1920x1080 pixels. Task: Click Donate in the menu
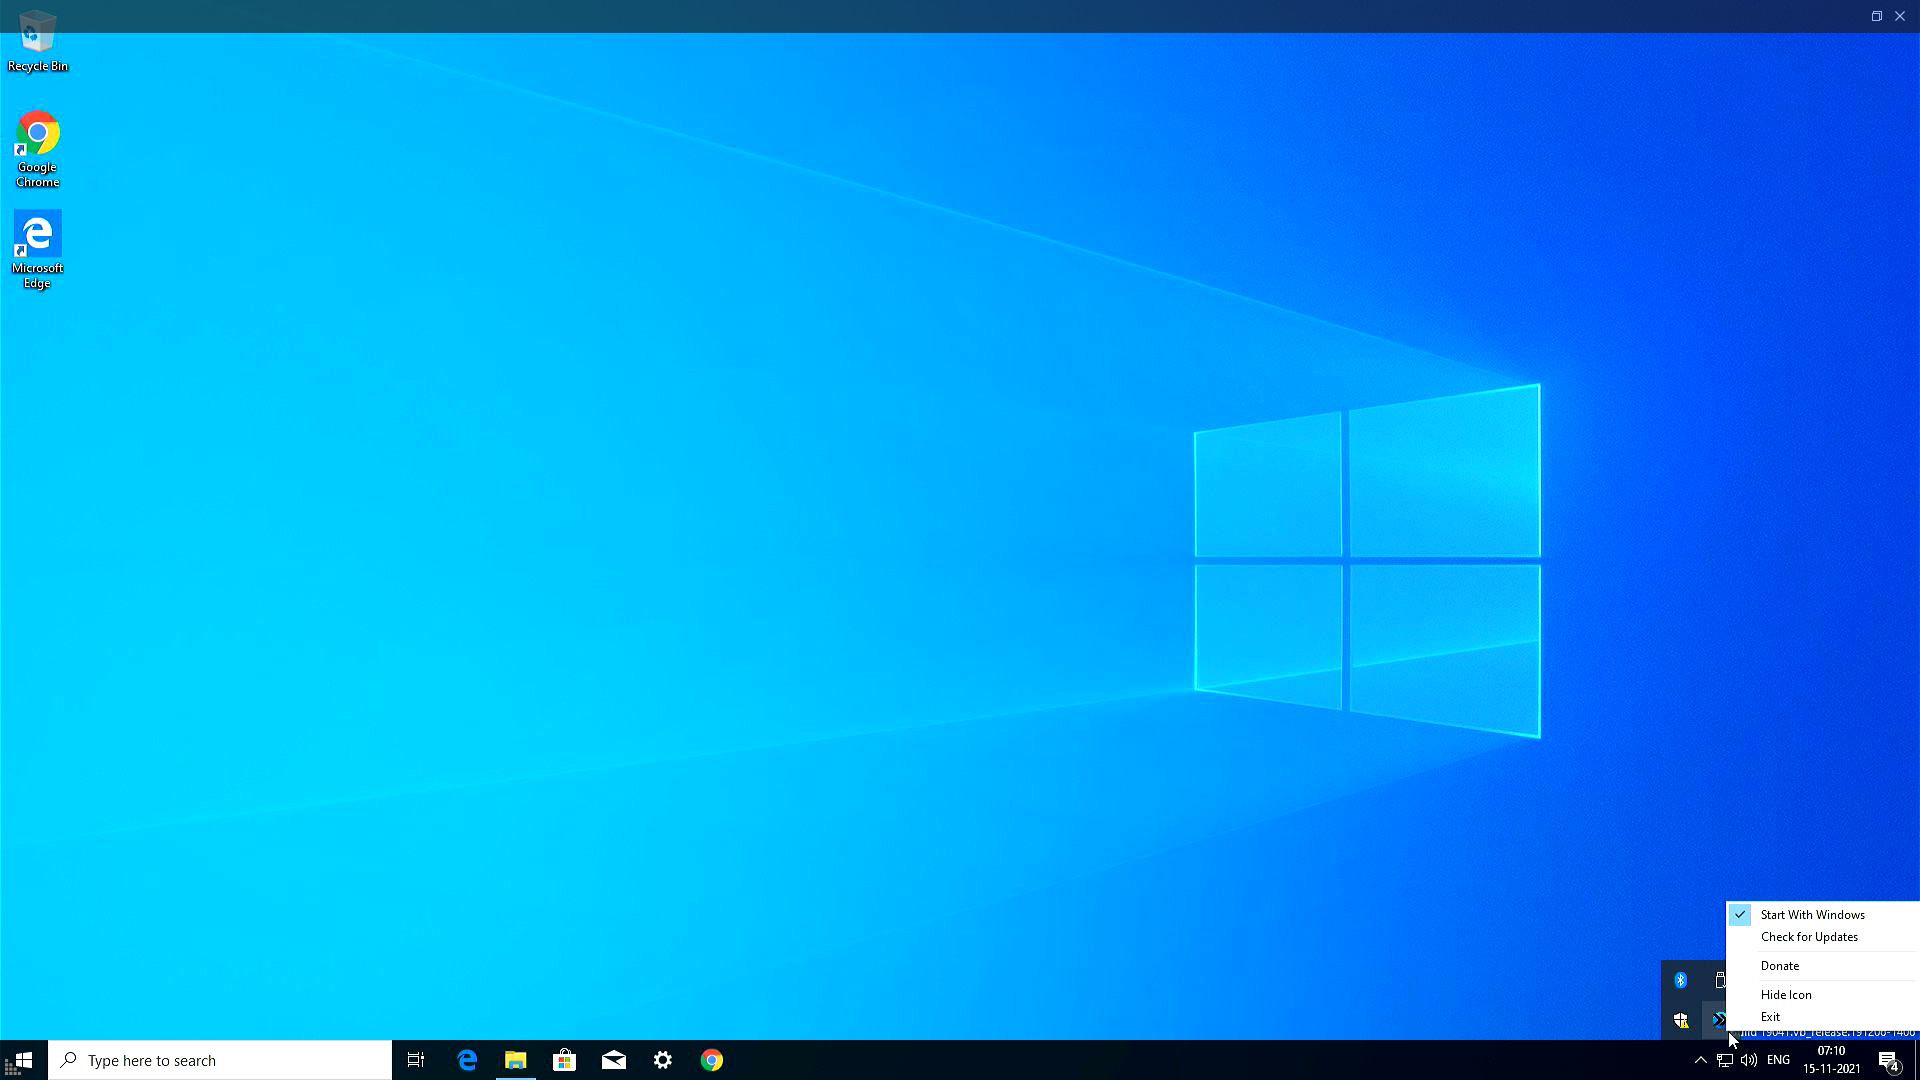click(1779, 965)
